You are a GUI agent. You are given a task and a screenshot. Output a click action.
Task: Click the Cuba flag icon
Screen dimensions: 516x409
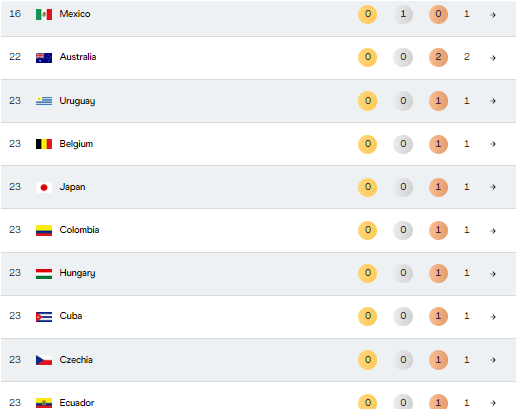click(44, 317)
